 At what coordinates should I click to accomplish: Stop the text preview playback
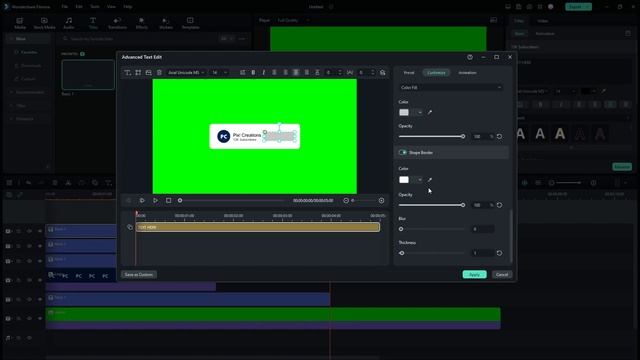click(x=168, y=200)
